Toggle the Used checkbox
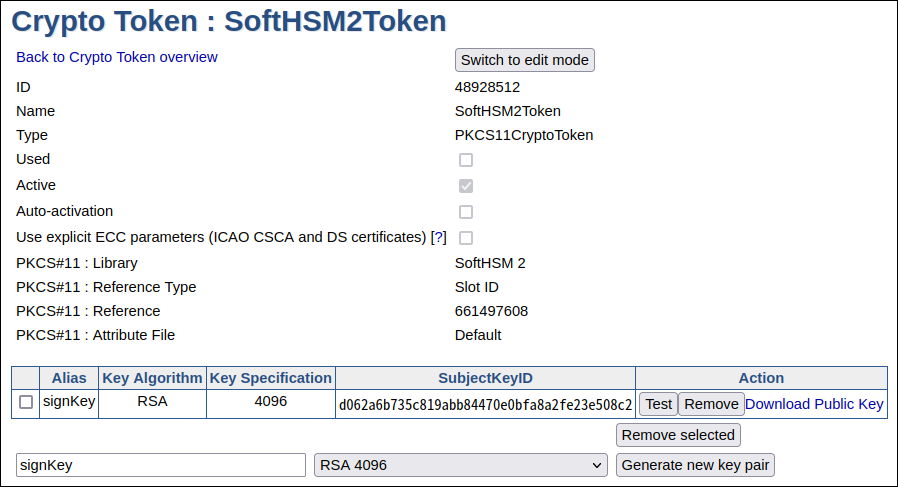 pos(466,160)
